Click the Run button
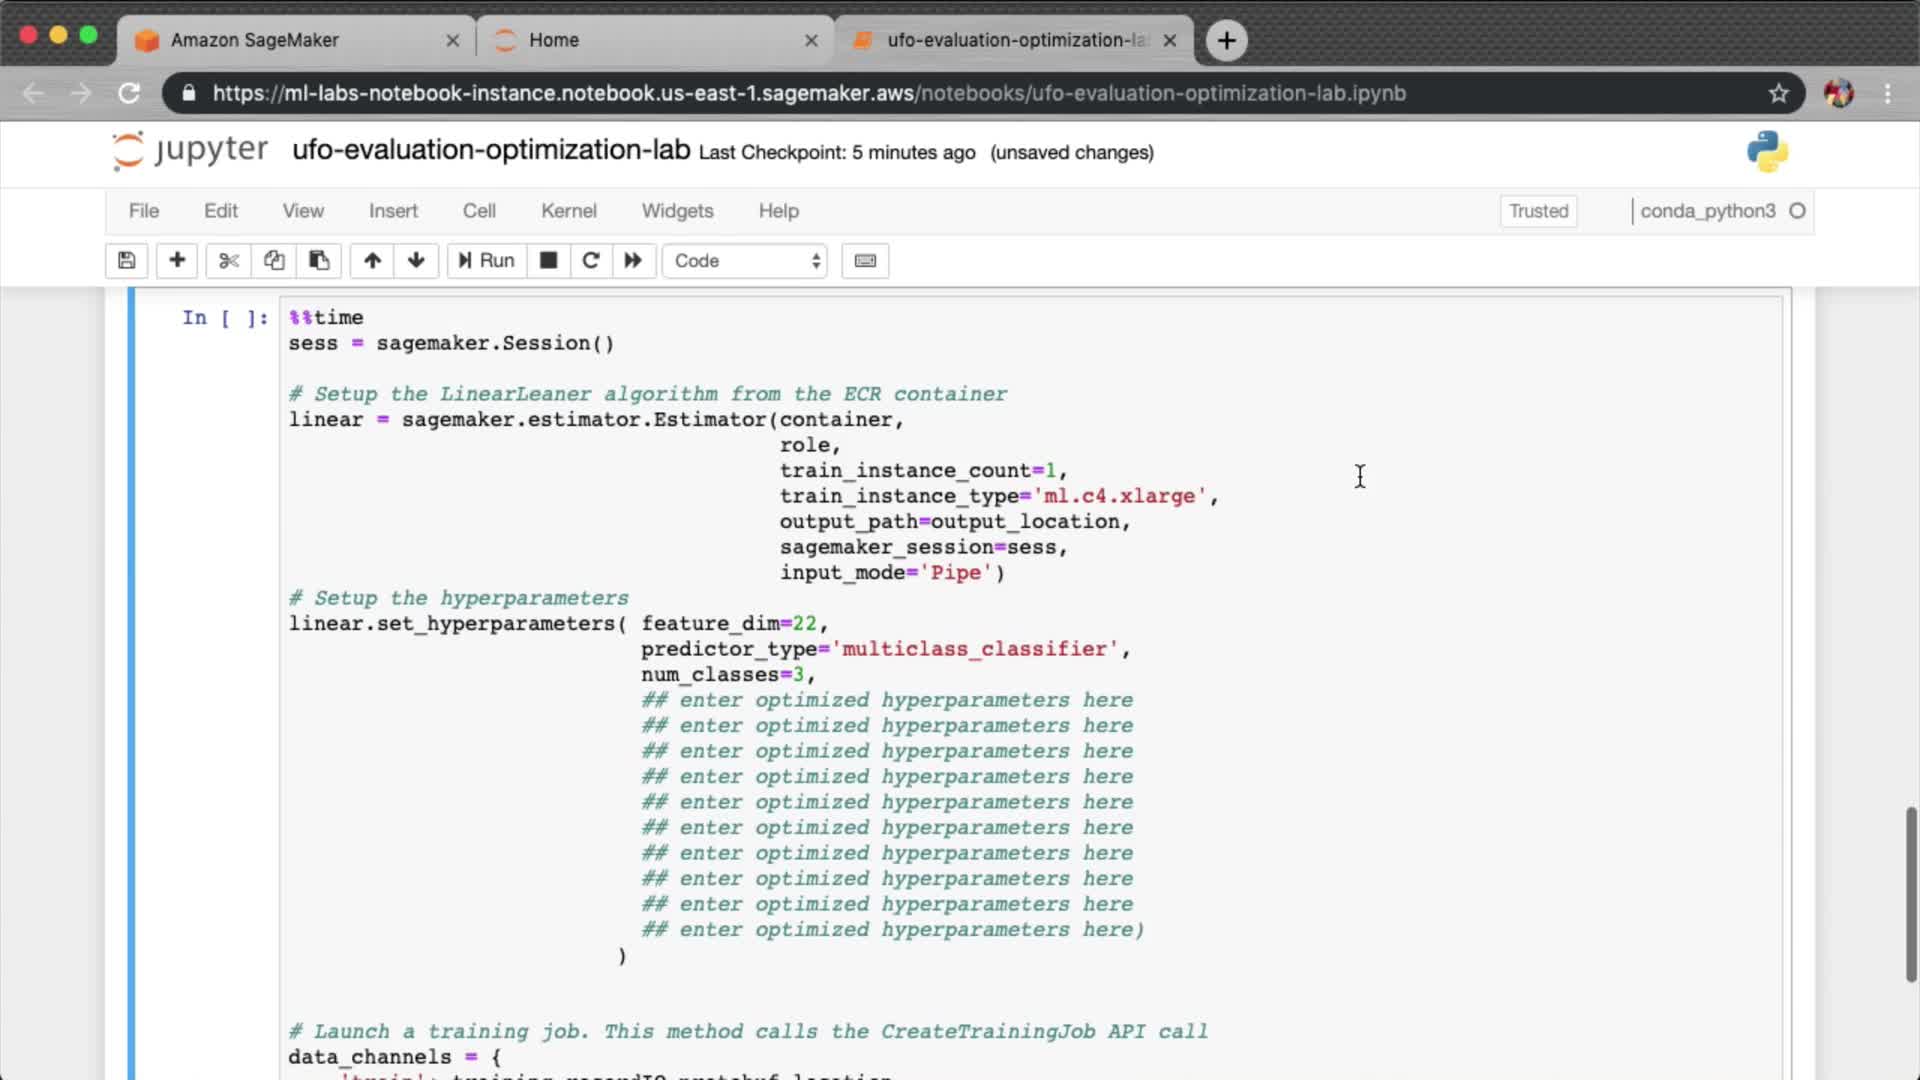This screenshot has height=1080, width=1920. [x=487, y=261]
